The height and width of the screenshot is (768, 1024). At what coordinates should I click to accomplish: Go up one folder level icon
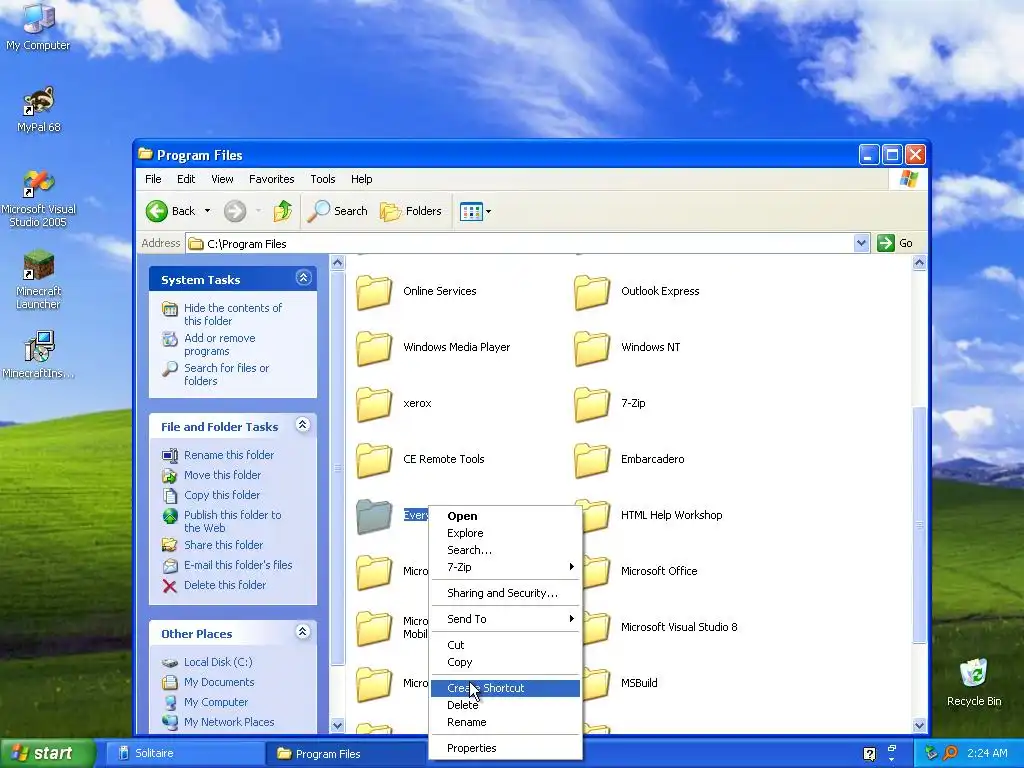coord(283,211)
